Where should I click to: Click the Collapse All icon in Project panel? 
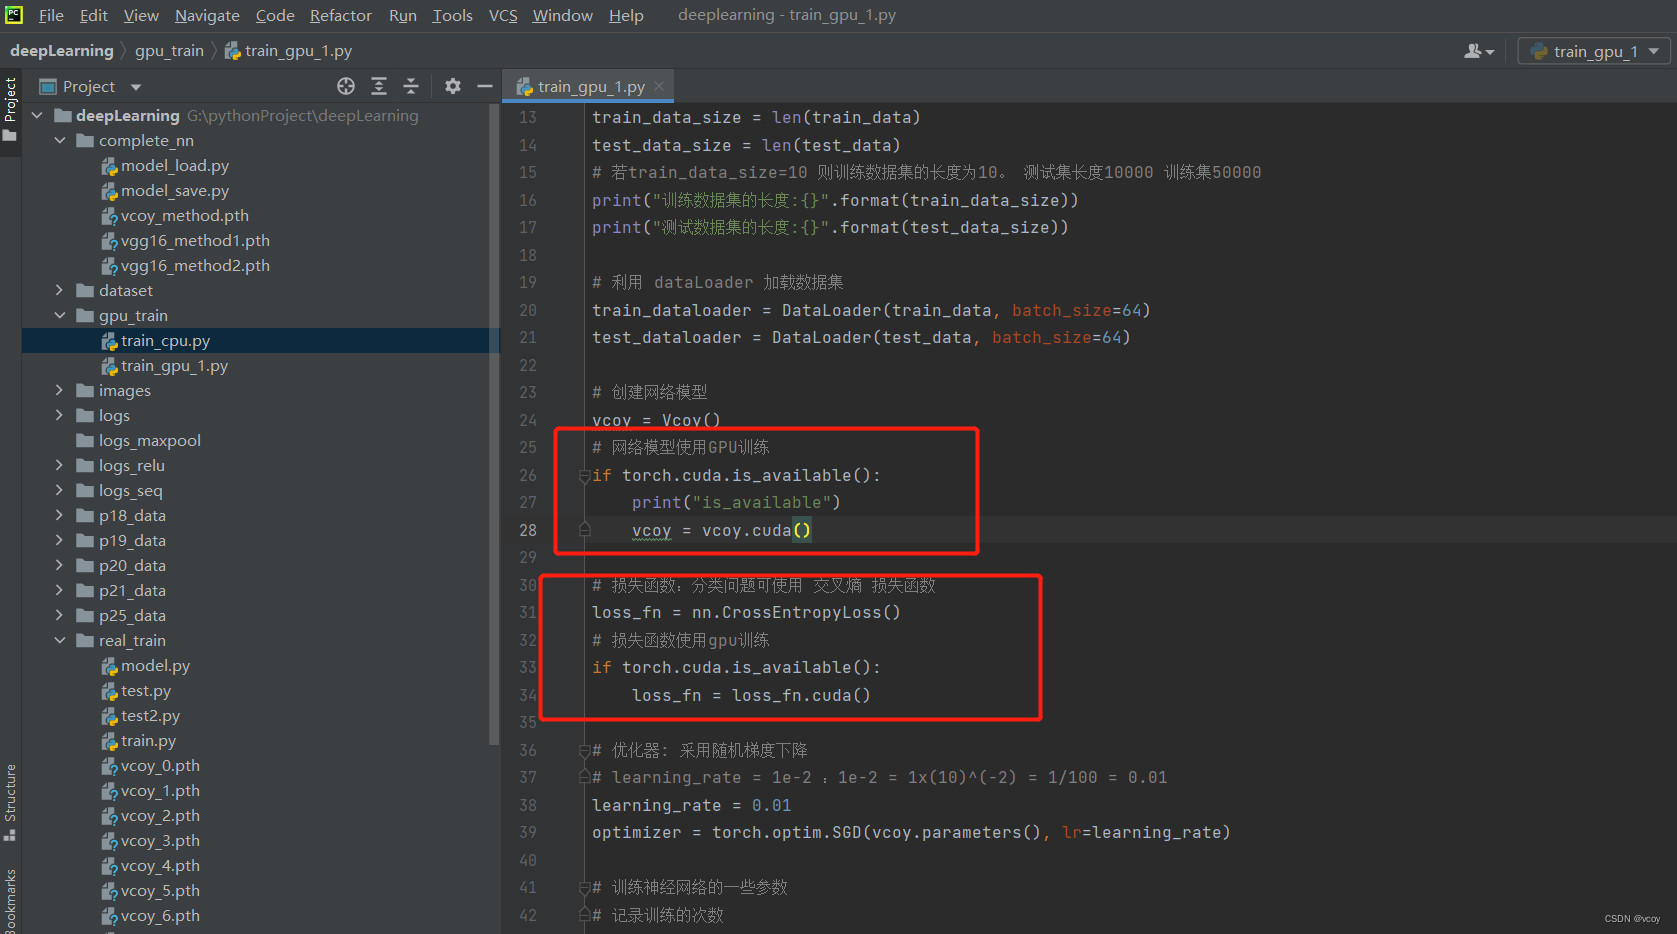tap(411, 86)
